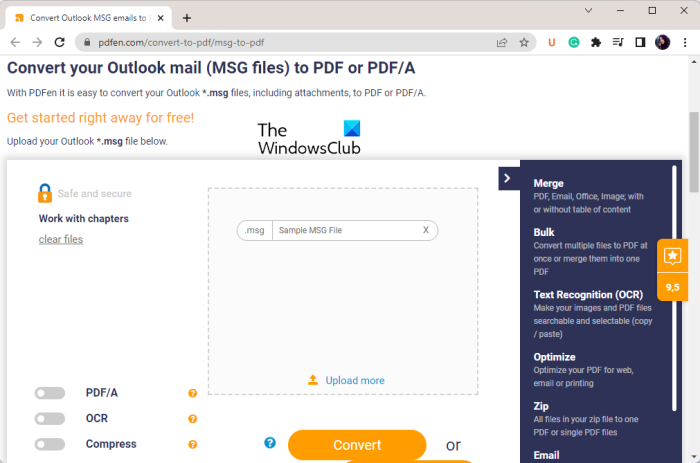700x463 pixels.
Task: Open help for OCR option
Action: pos(192,419)
